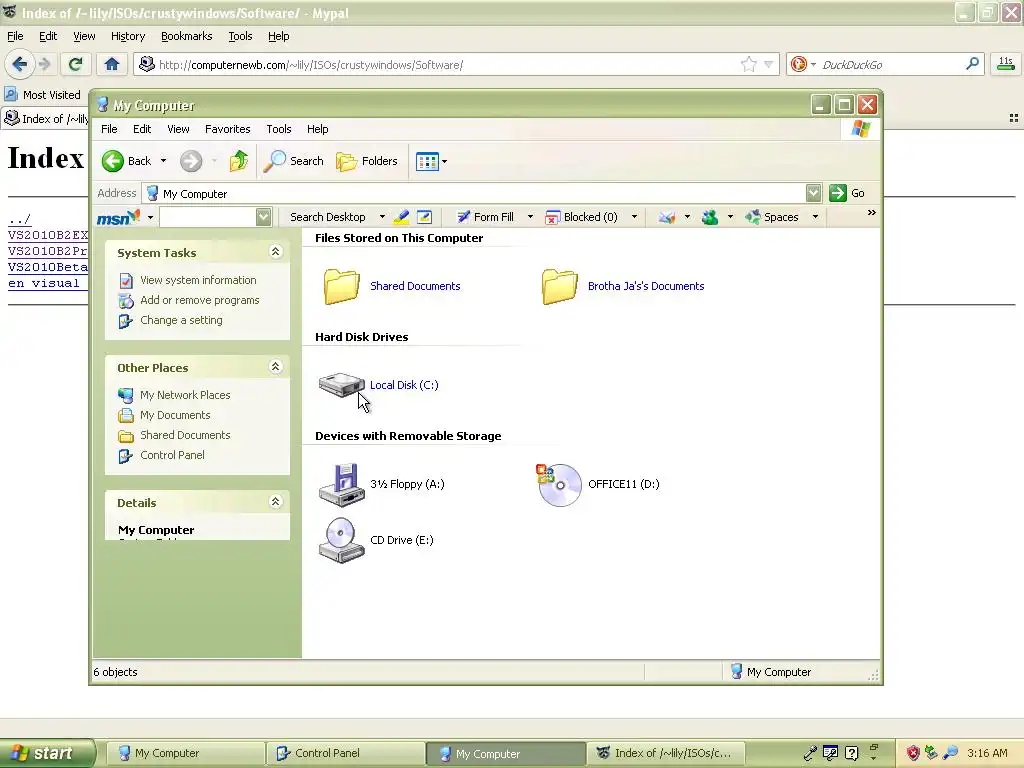Open Control Panel from Other Places

pyautogui.click(x=172, y=455)
